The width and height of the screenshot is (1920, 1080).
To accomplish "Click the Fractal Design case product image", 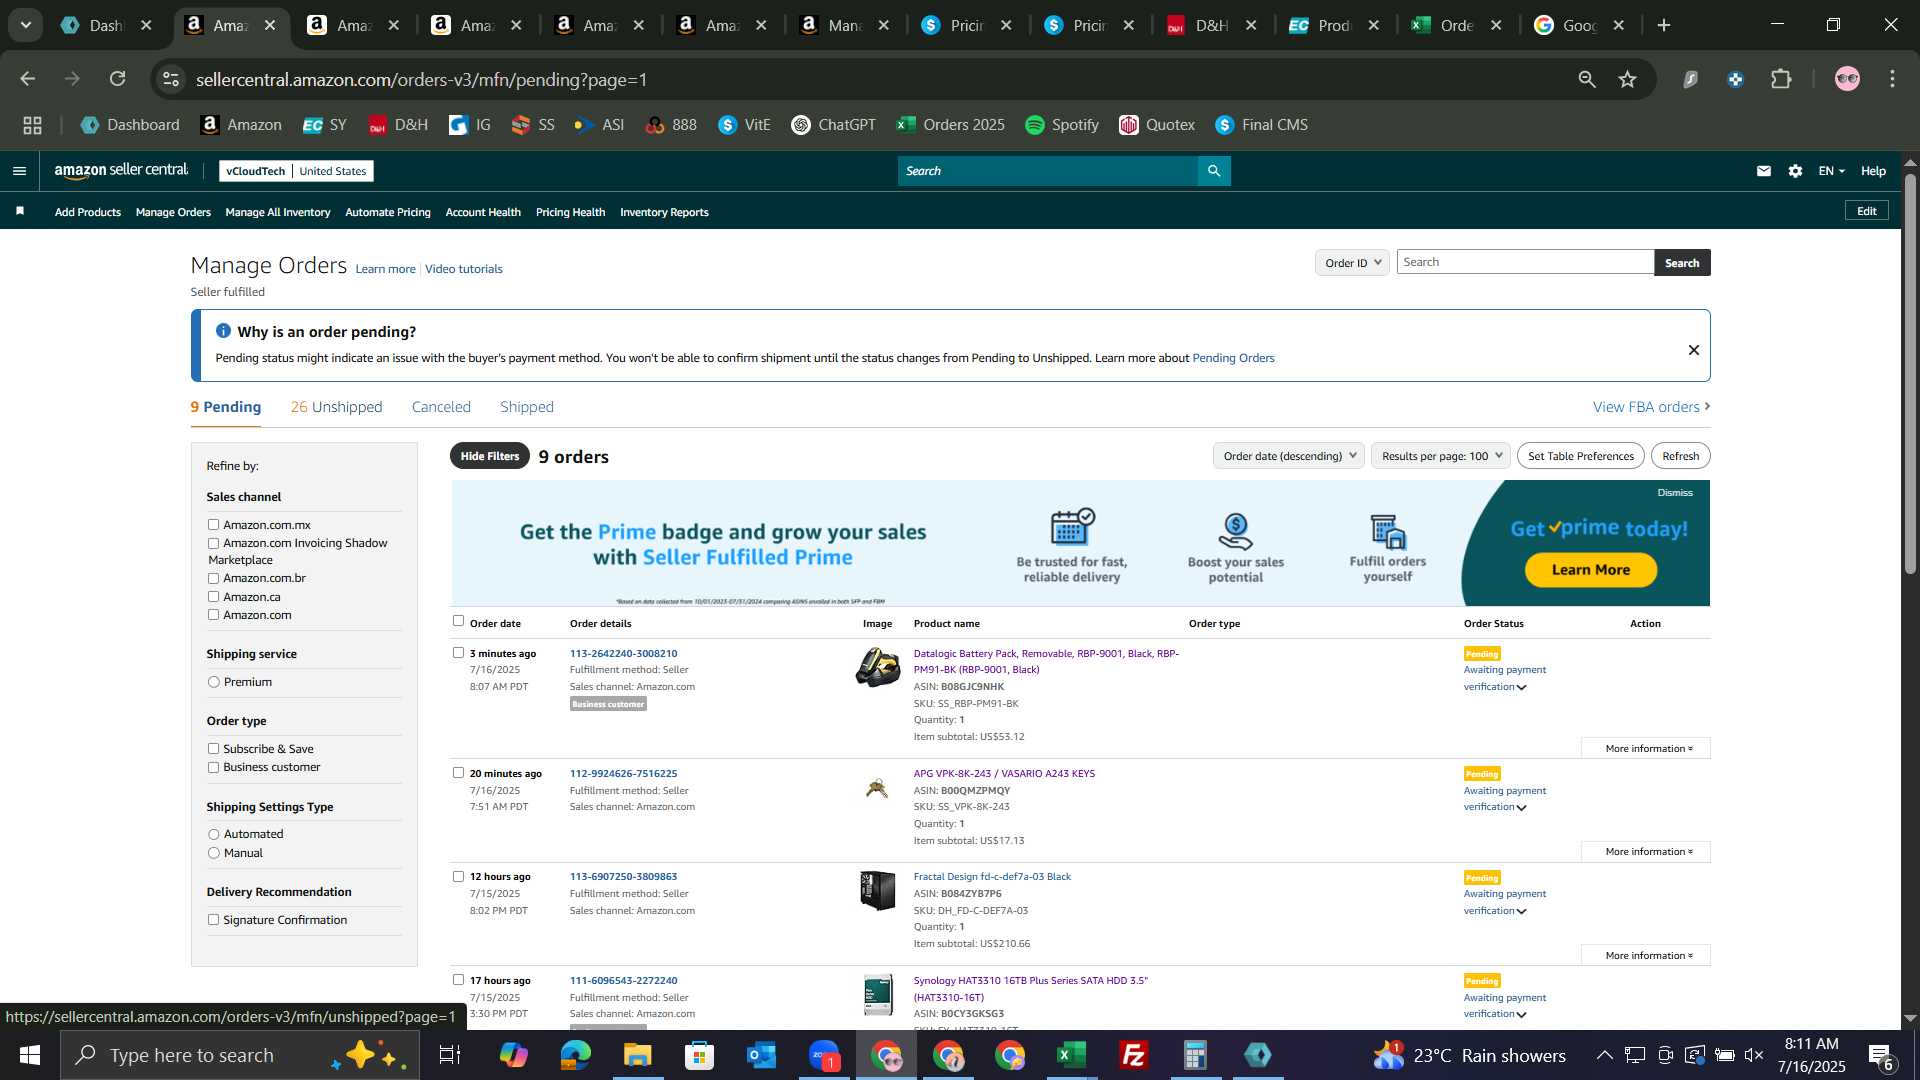I will tap(878, 890).
